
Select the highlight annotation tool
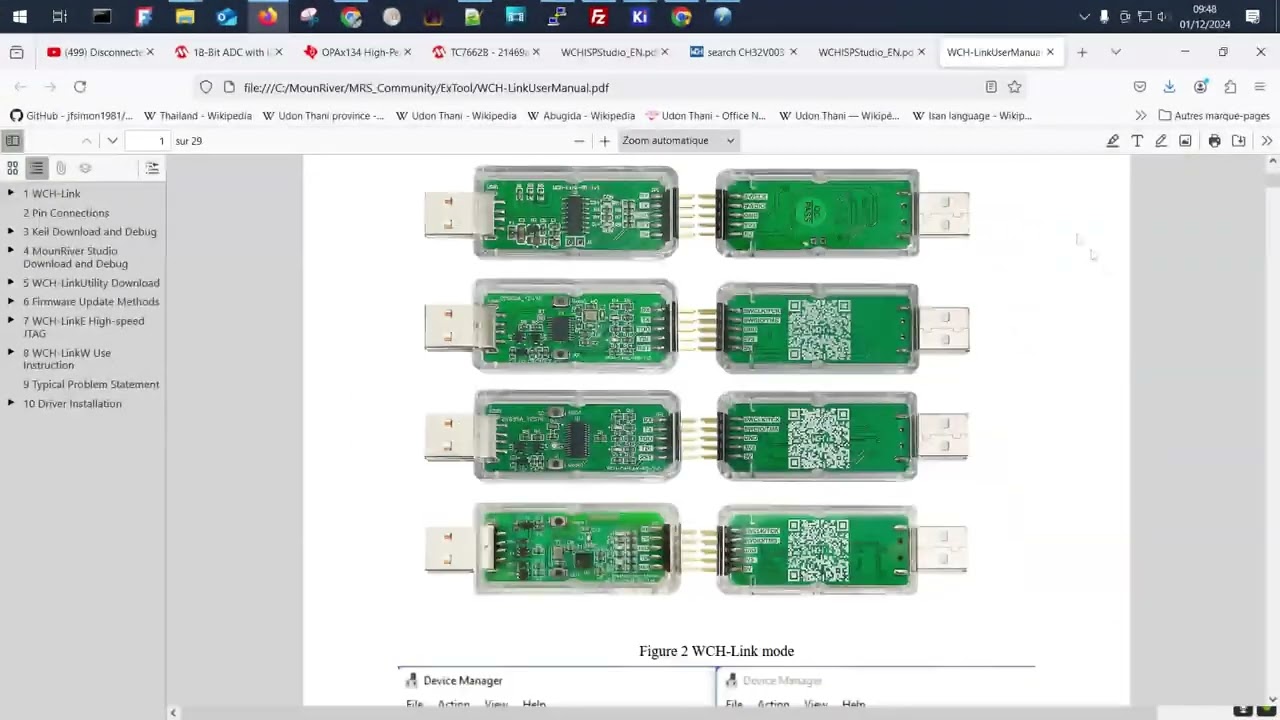1113,141
